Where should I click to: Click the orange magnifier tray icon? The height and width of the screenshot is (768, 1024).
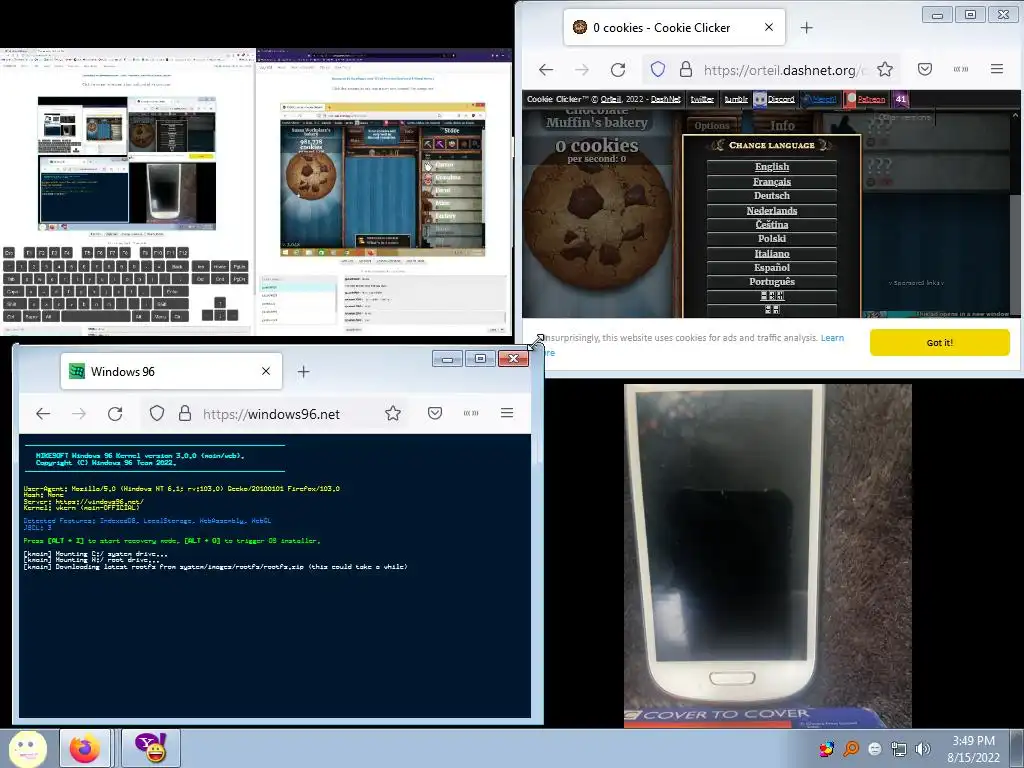[x=851, y=749]
